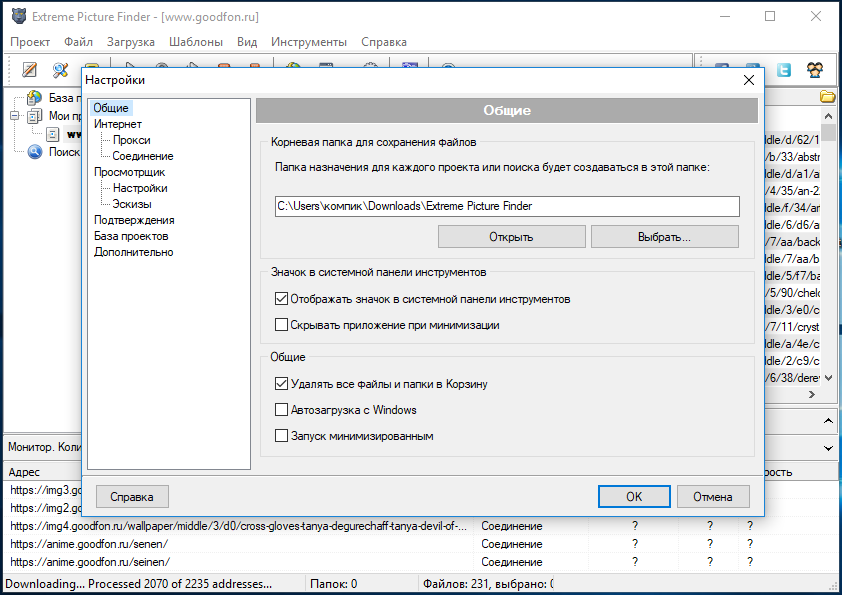Select Интернет in the settings tree
This screenshot has width=842, height=595.
(x=118, y=124)
